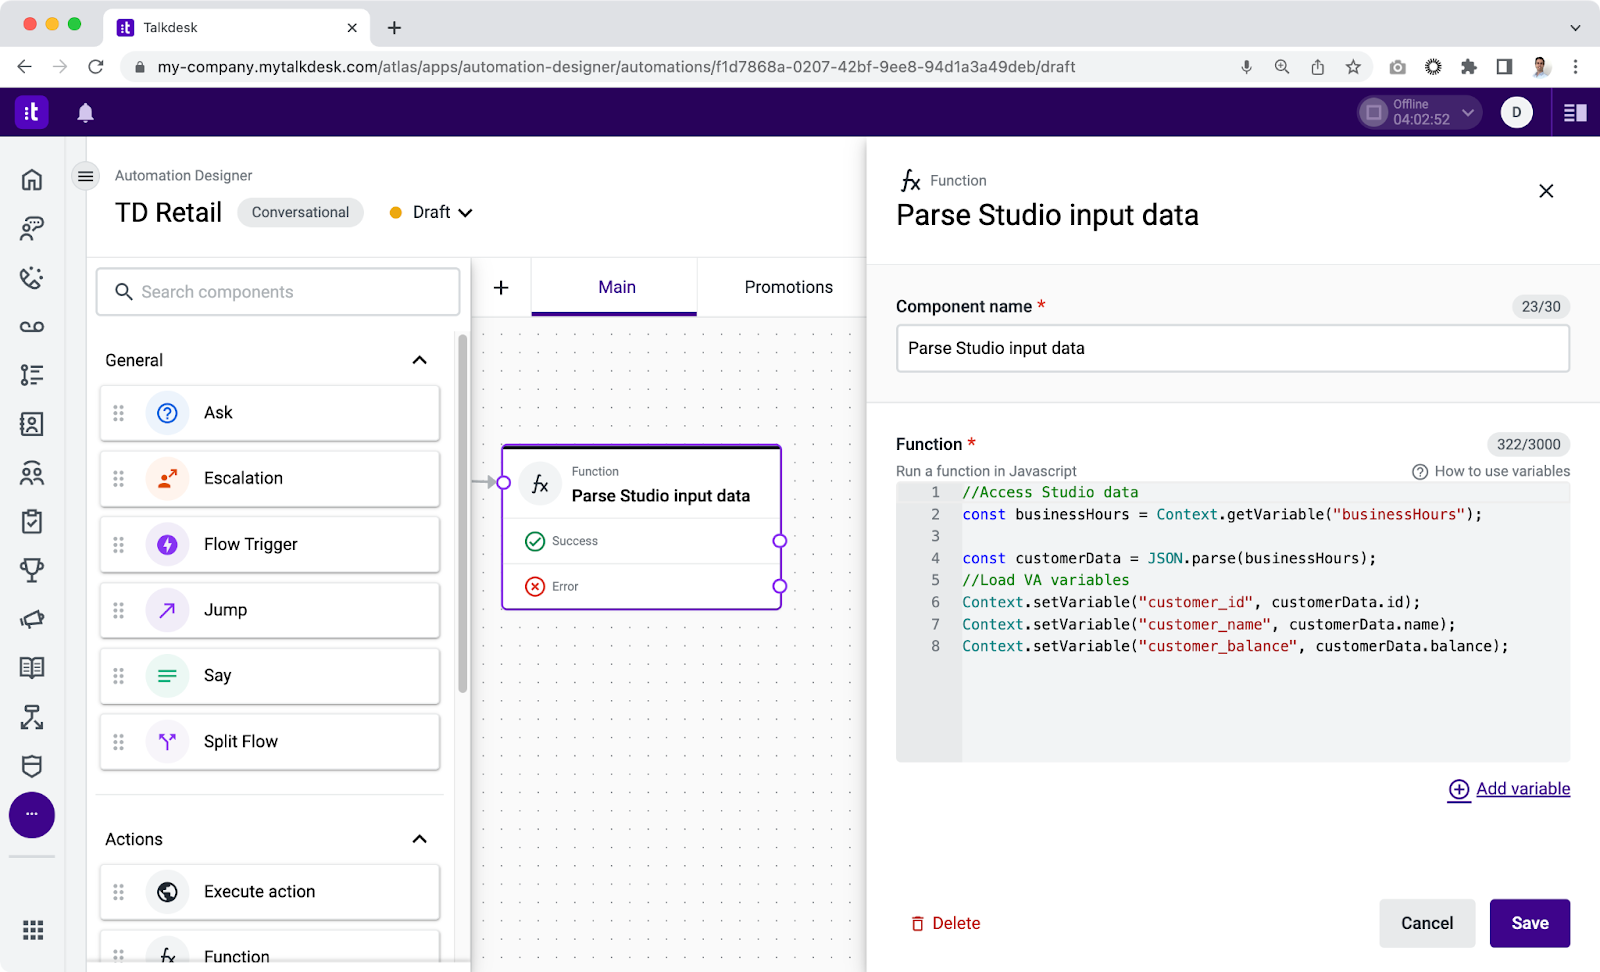Select the Jump component

[x=270, y=610]
